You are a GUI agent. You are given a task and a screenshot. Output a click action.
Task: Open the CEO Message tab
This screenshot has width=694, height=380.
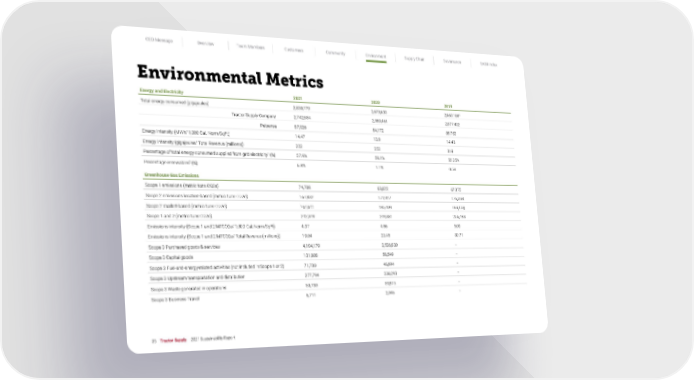[x=158, y=40]
